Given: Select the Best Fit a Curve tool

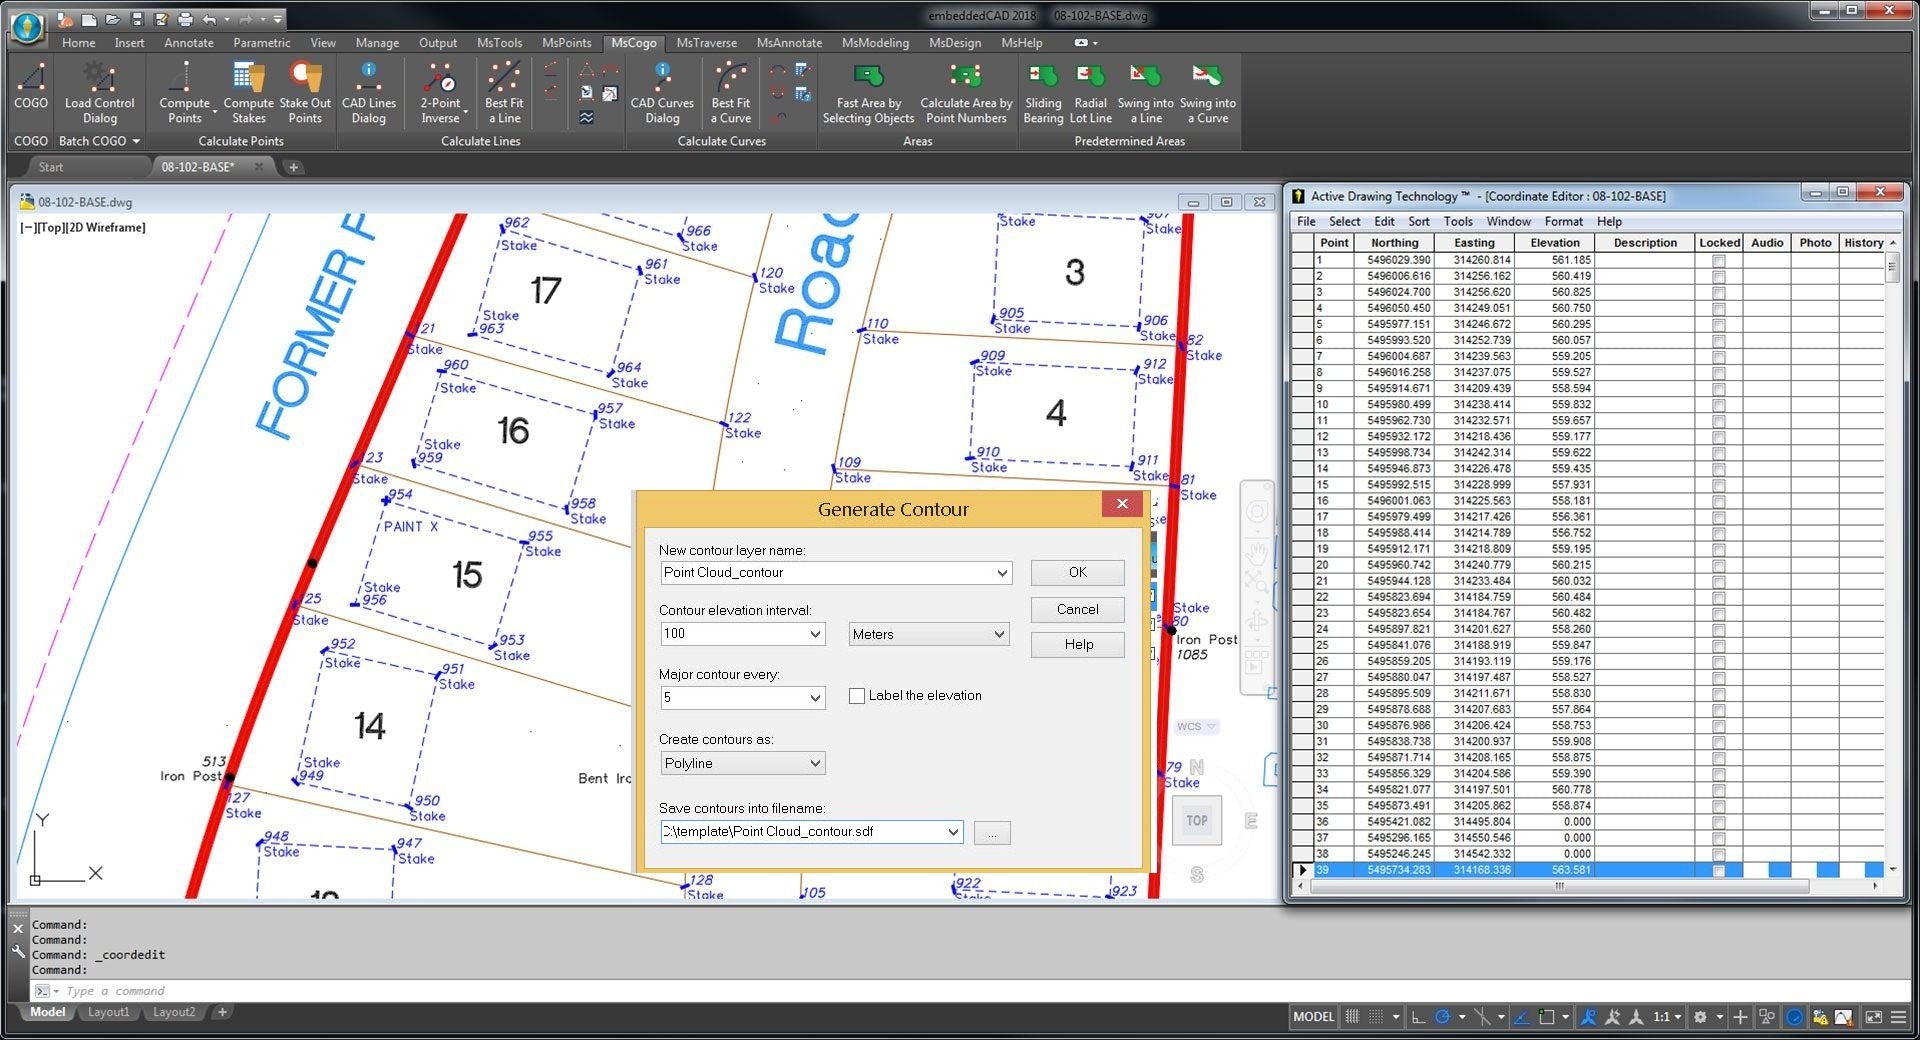Looking at the screenshot, I should coord(731,92).
